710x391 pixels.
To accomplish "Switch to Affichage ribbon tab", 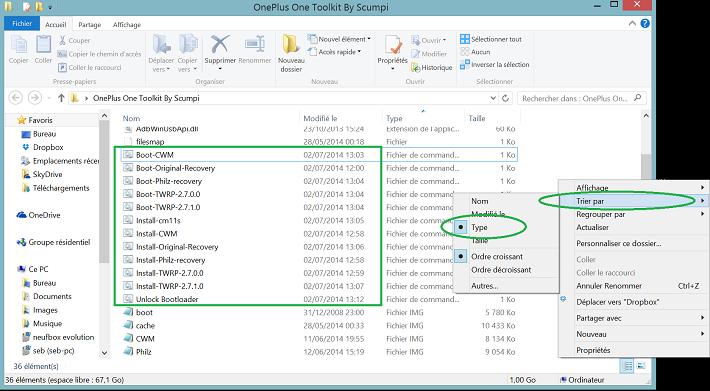I will (x=127, y=24).
